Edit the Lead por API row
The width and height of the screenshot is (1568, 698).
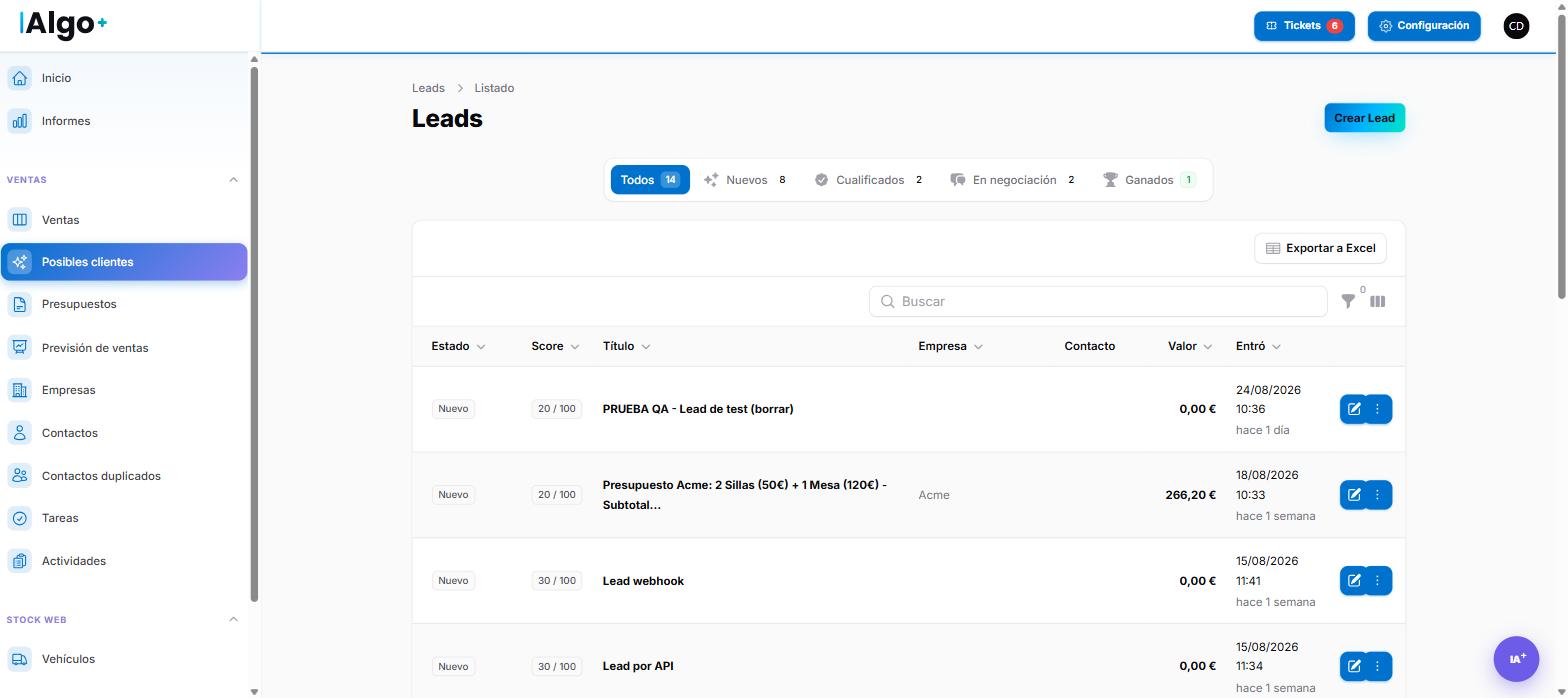[1353, 666]
